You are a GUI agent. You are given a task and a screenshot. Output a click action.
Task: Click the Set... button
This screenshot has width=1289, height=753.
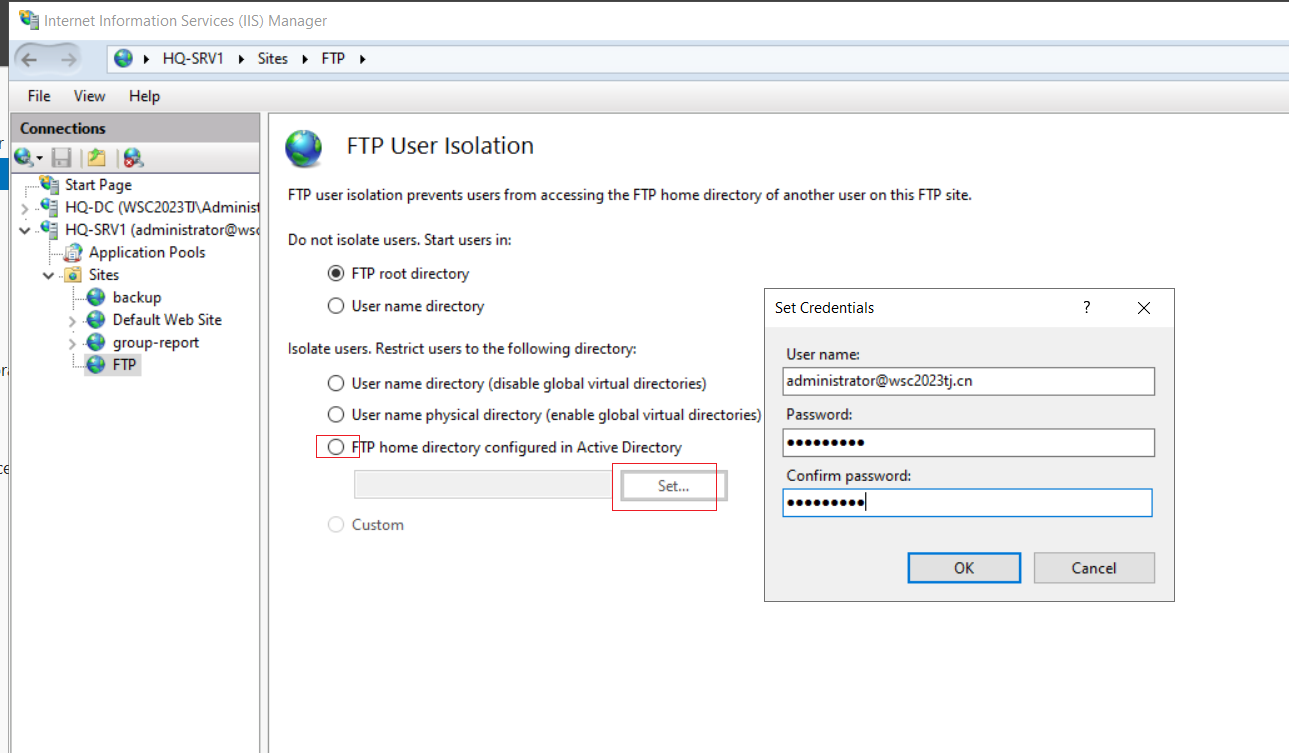point(674,486)
